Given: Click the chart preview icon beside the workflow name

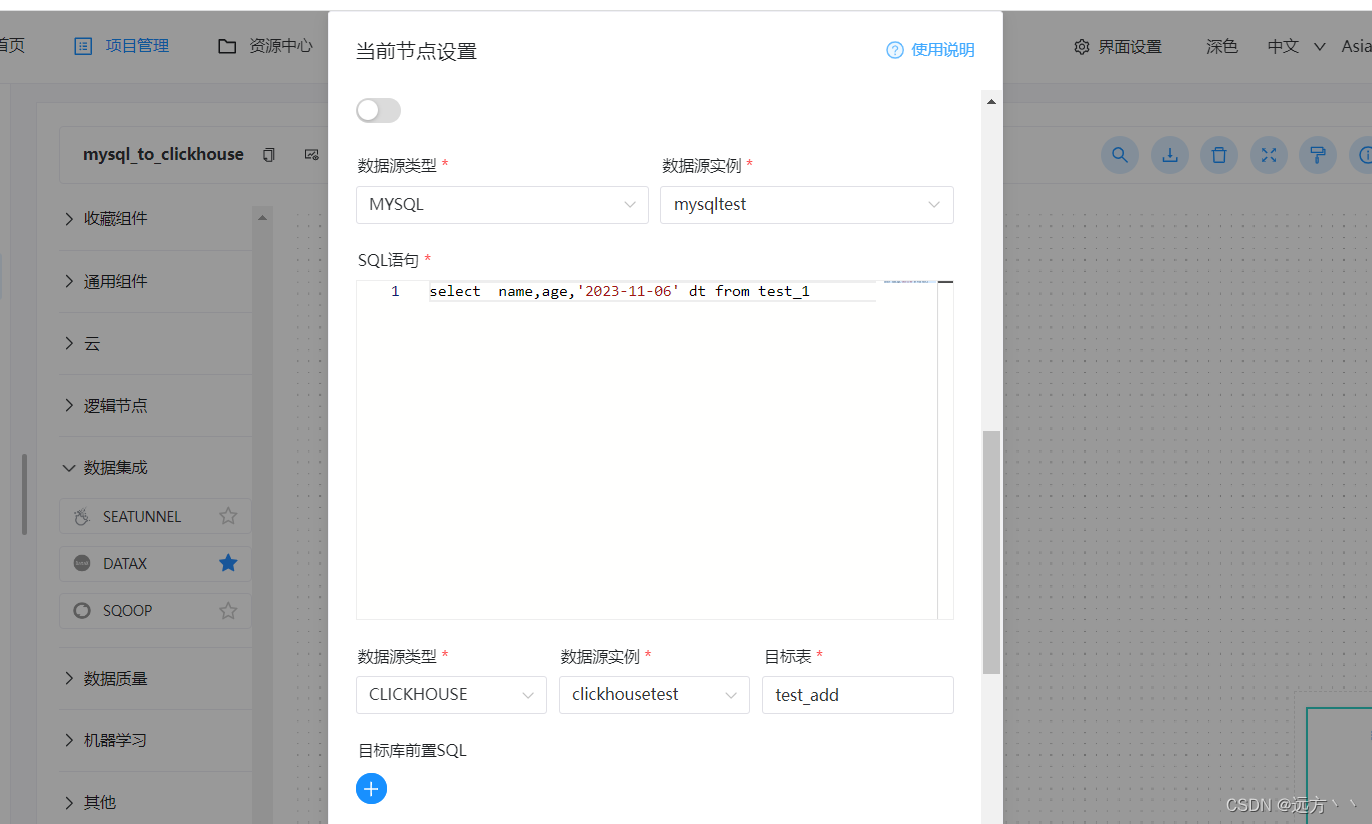Looking at the screenshot, I should point(311,155).
